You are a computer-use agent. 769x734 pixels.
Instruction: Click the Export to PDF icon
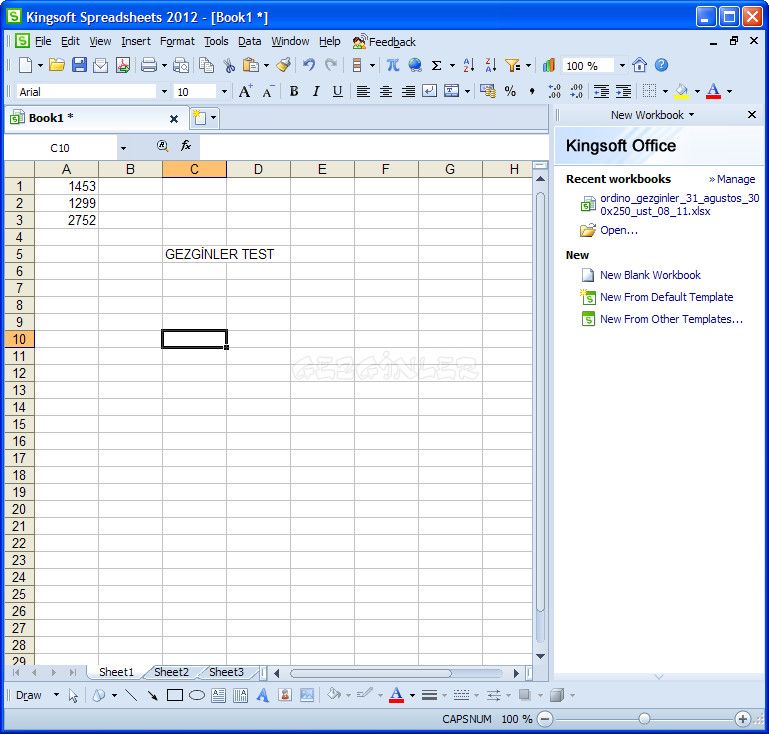click(123, 65)
